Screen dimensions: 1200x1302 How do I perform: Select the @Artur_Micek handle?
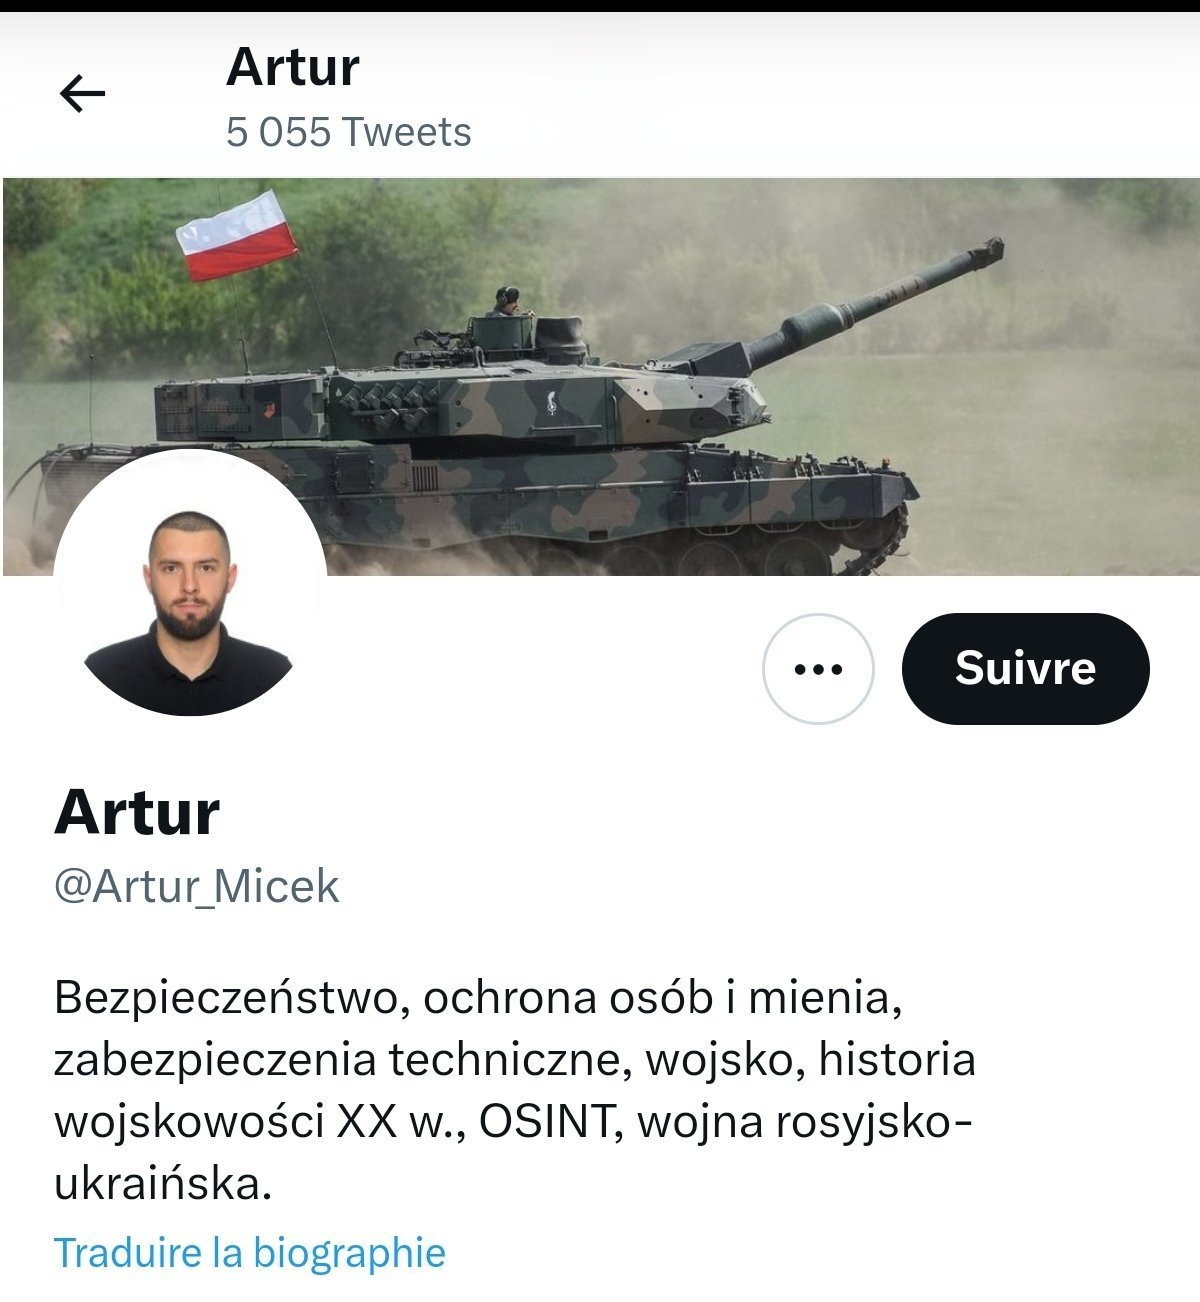(x=197, y=887)
